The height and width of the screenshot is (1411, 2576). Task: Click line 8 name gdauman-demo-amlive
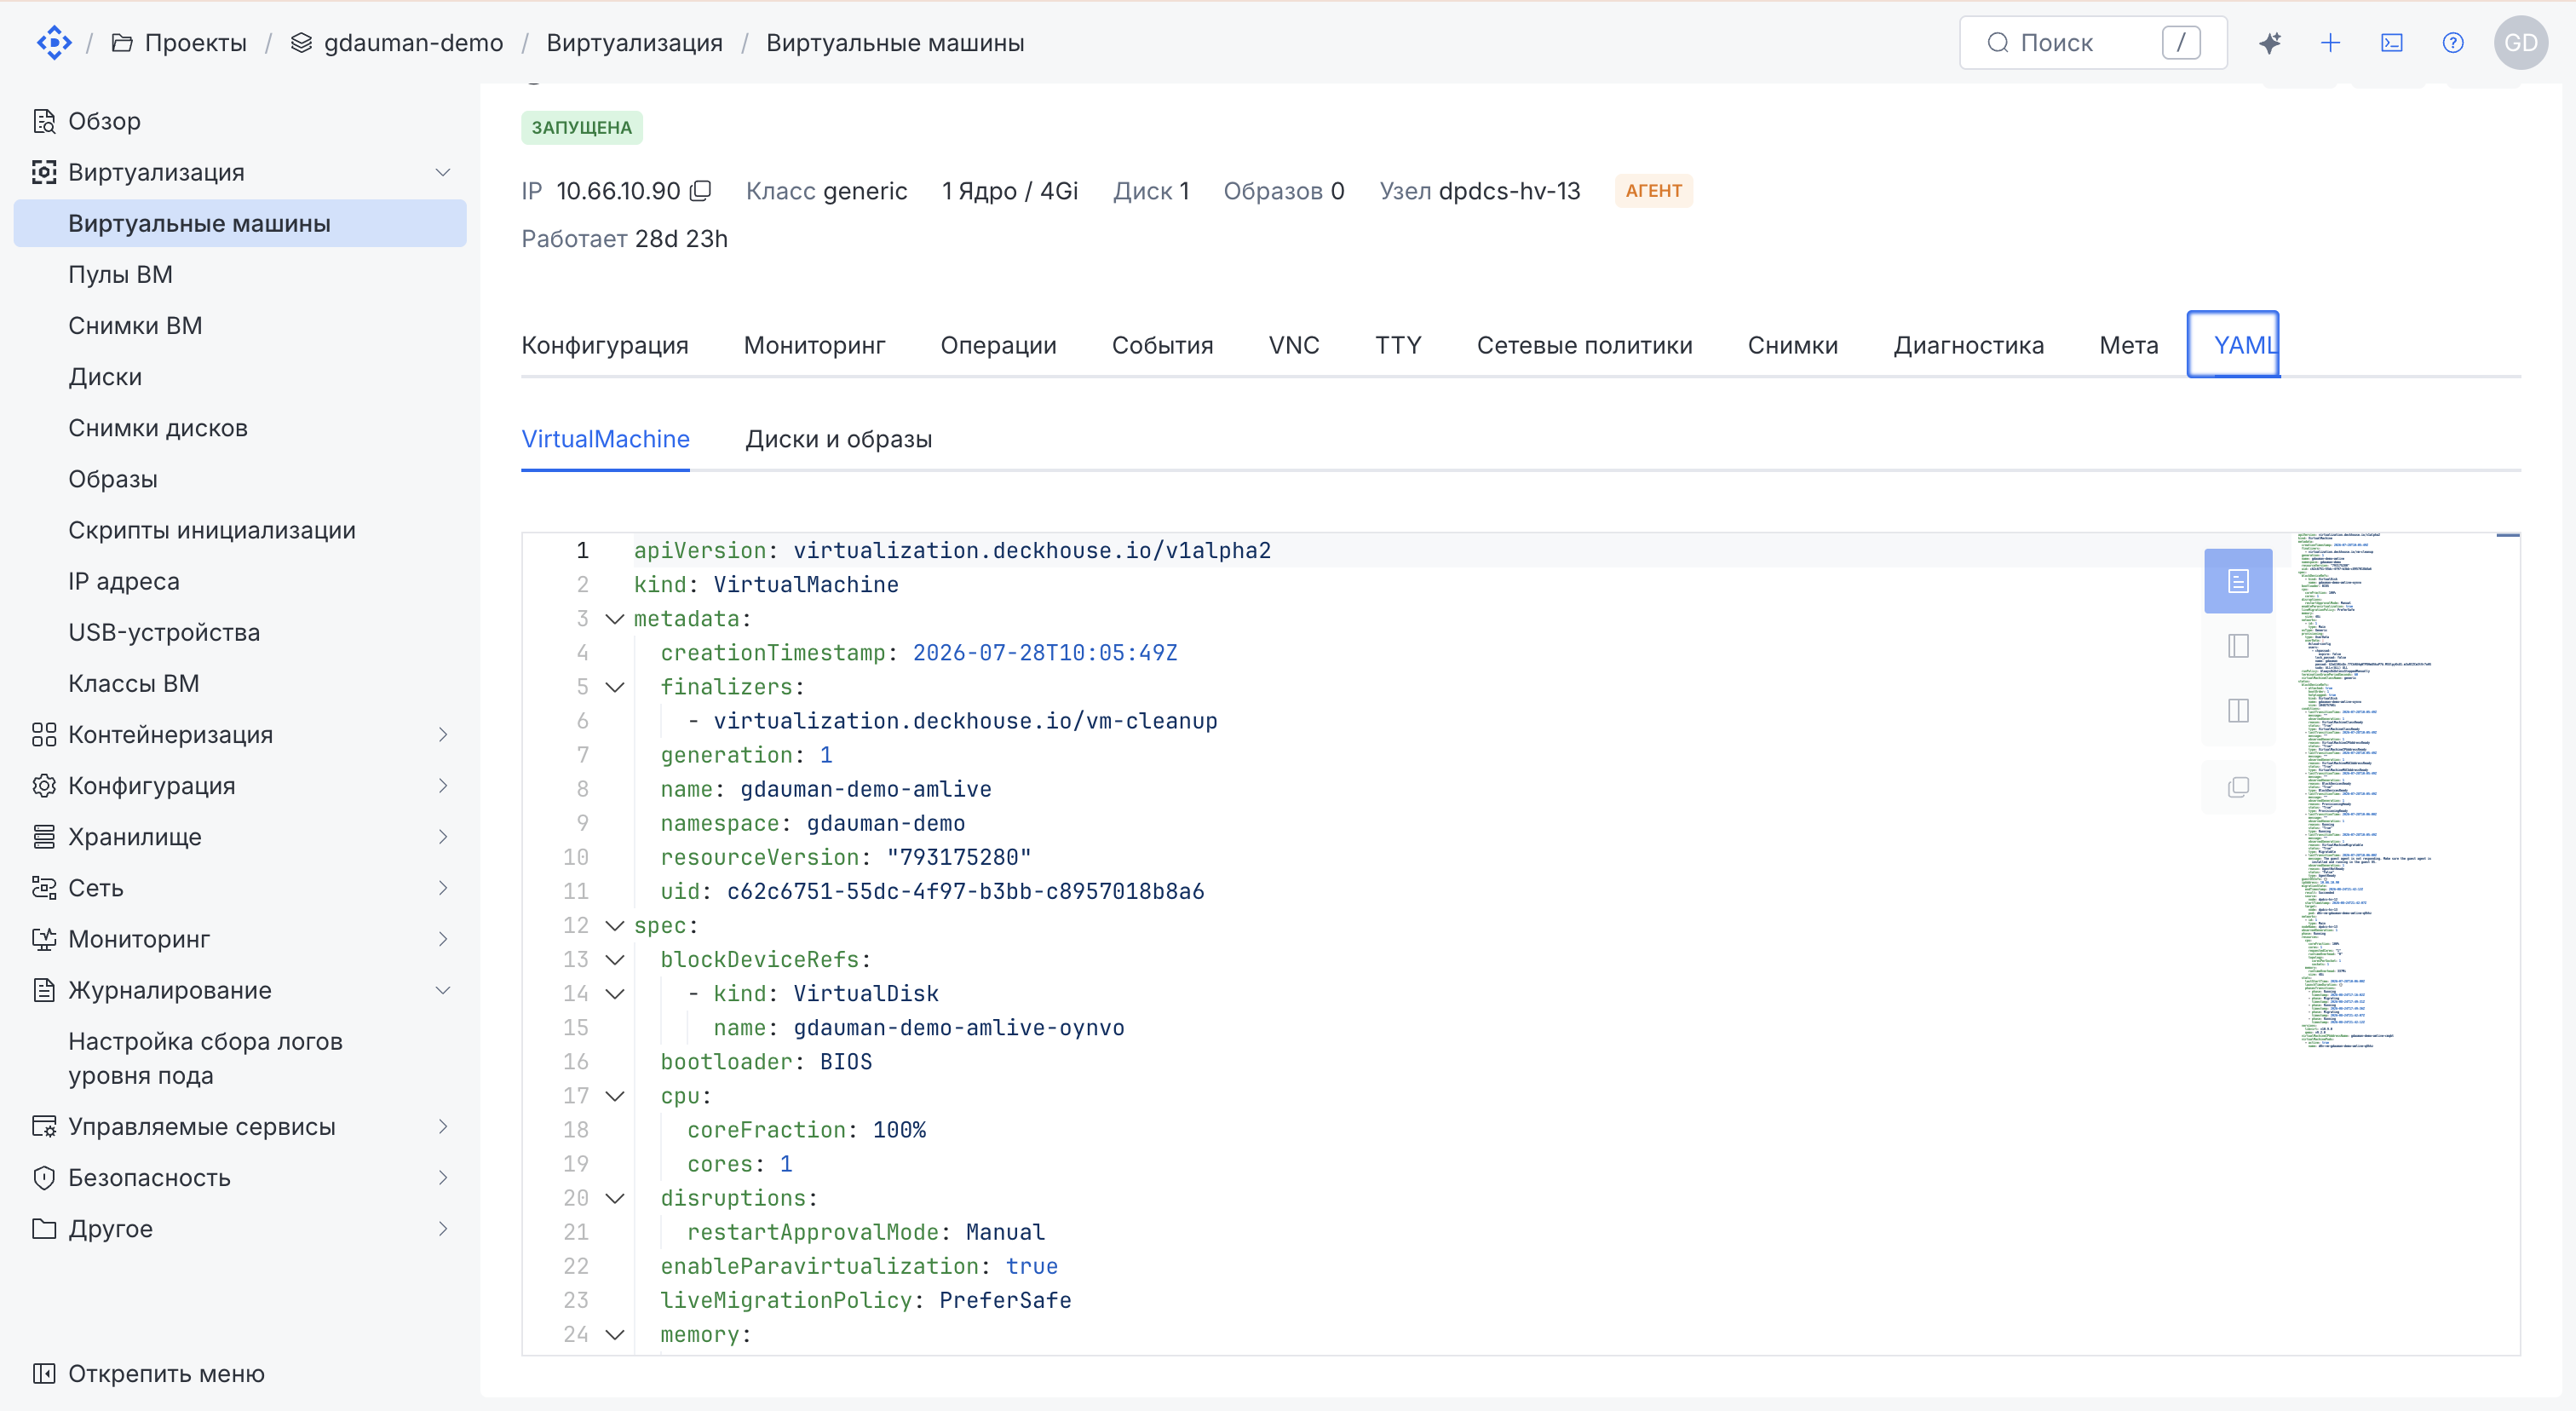tap(826, 789)
